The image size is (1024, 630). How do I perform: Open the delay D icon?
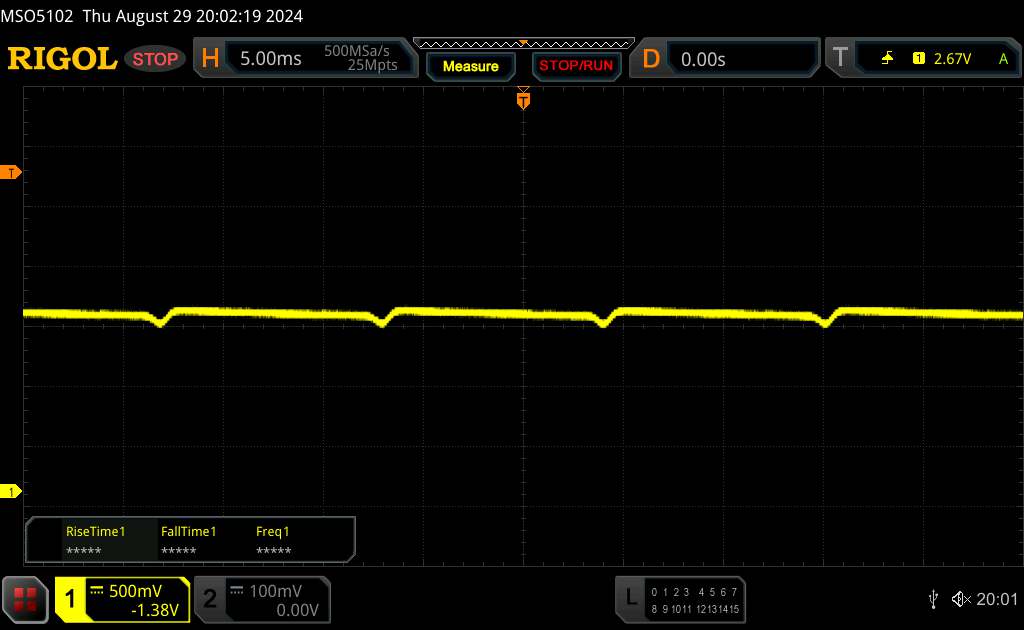(650, 59)
